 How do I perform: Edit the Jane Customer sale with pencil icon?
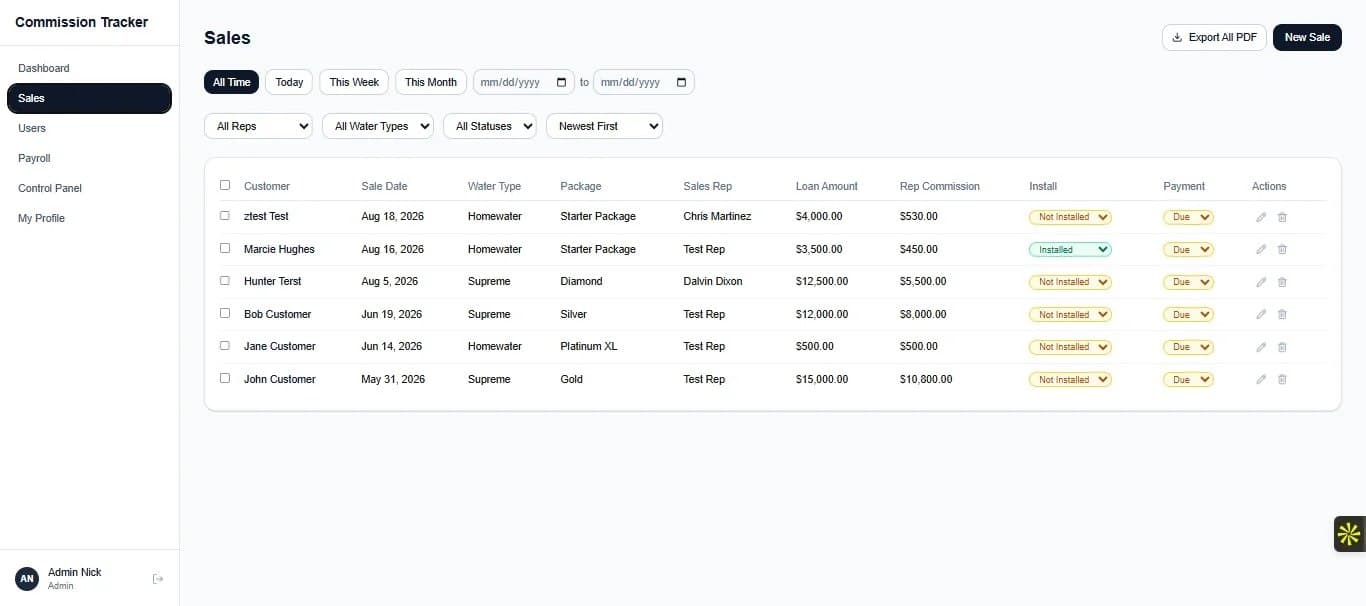pyautogui.click(x=1261, y=347)
